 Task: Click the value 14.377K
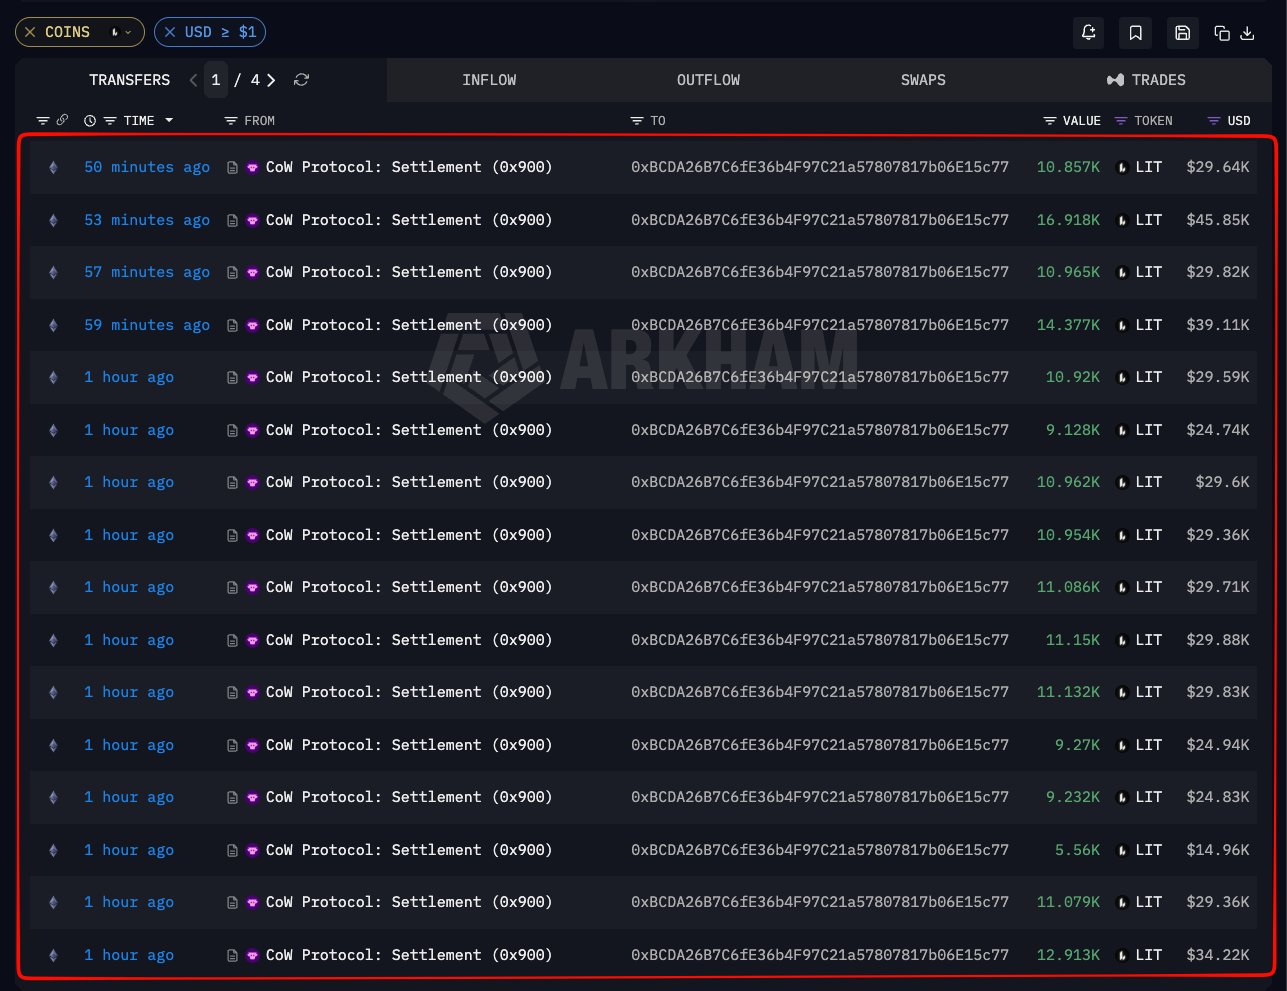[1068, 325]
